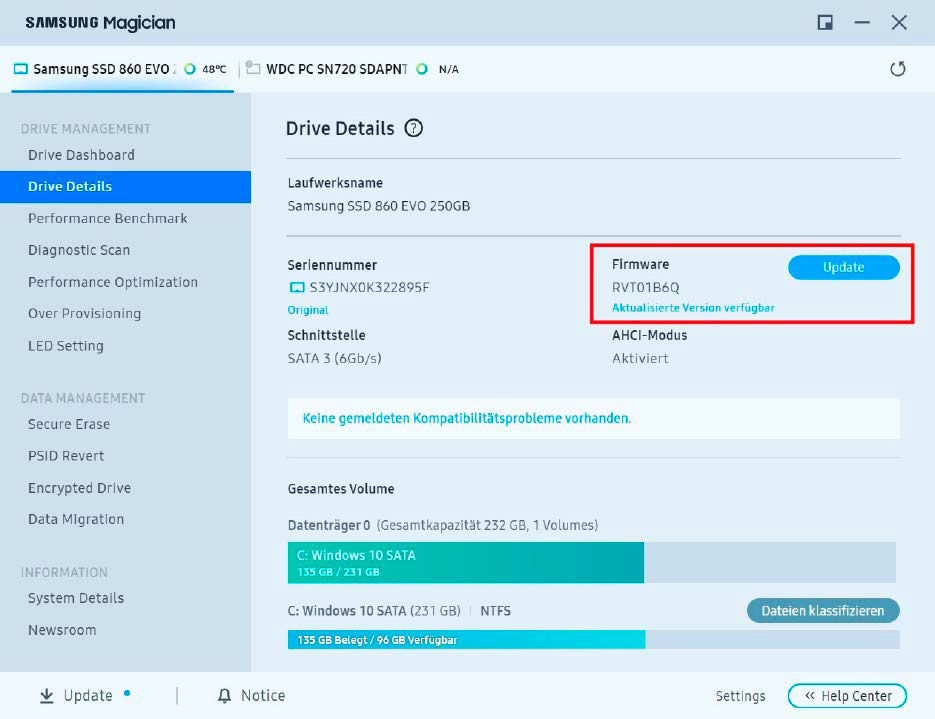Screen dimensions: 935x719
Task: Select the Samsung SSD 860 EVO tab
Action: pos(100,69)
